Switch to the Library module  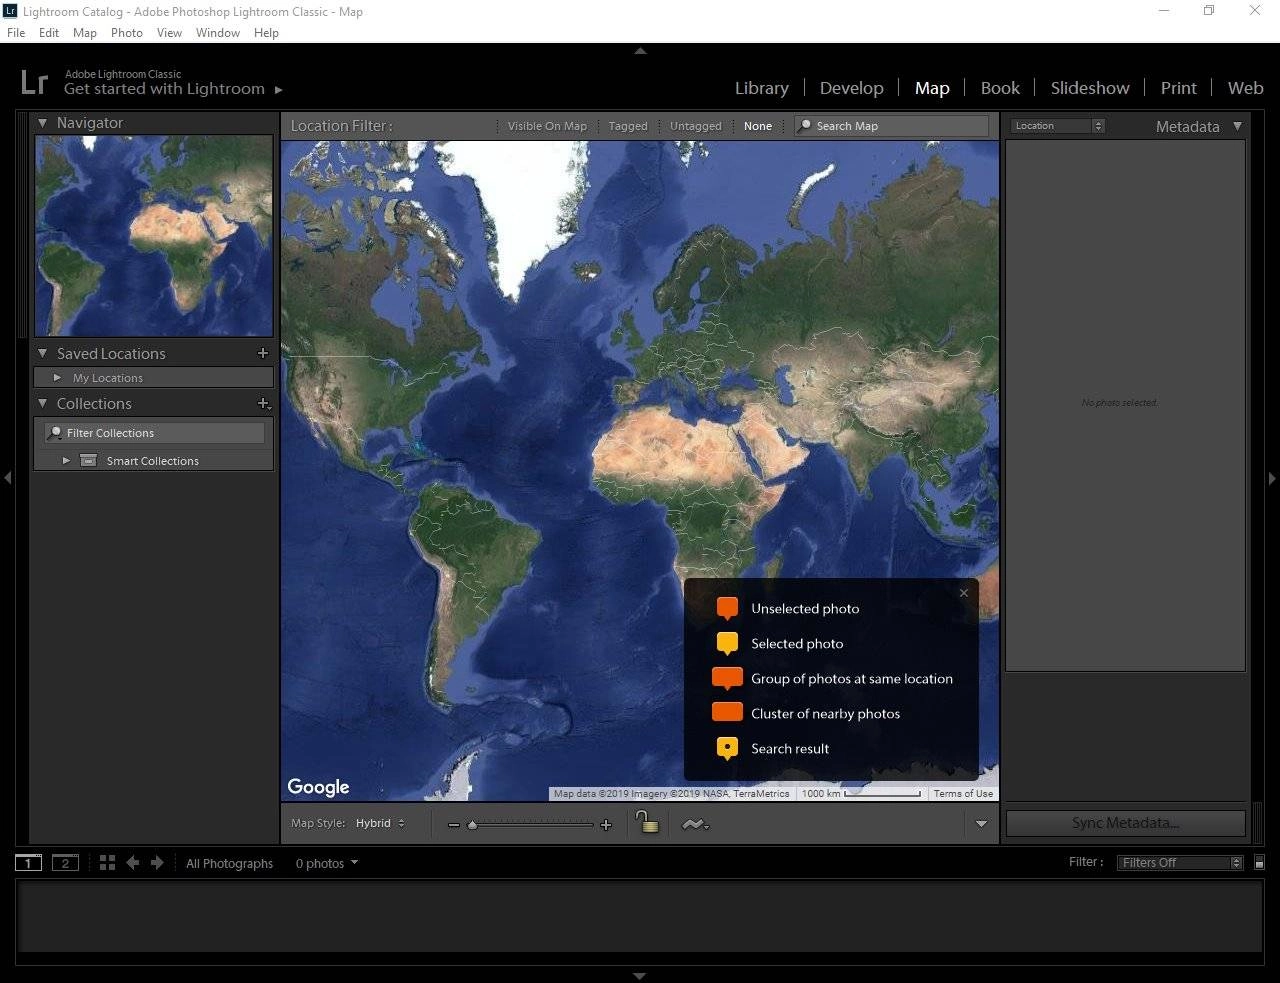coord(762,88)
